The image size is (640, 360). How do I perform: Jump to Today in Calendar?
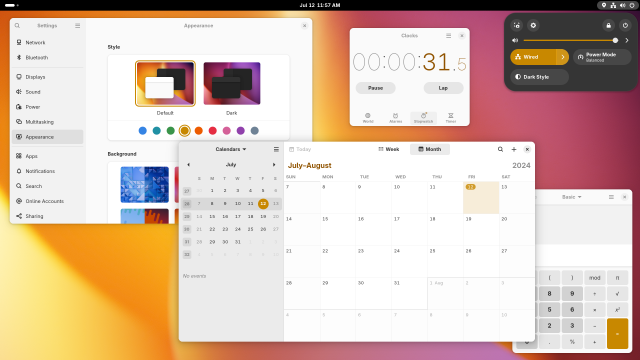coord(300,149)
